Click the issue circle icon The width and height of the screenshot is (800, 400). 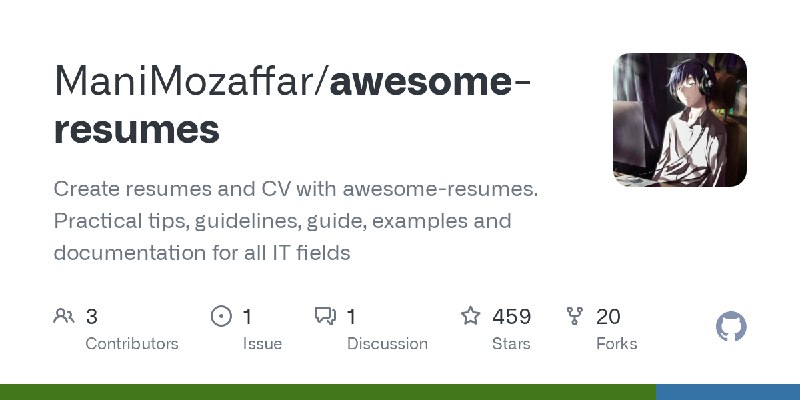[221, 316]
